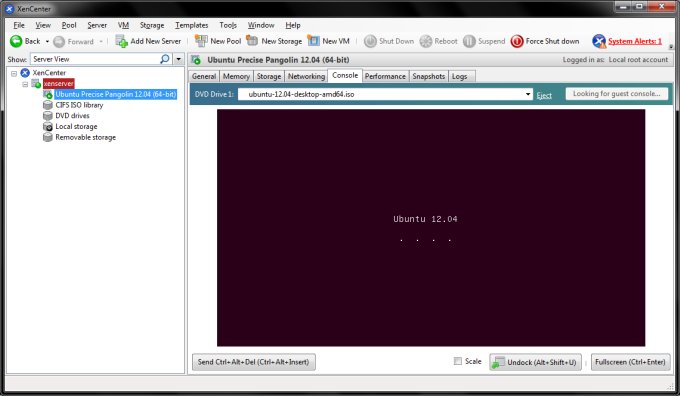This screenshot has height=396, width=680.
Task: Click Send Ctrl+Alt+Del button
Action: click(x=254, y=362)
